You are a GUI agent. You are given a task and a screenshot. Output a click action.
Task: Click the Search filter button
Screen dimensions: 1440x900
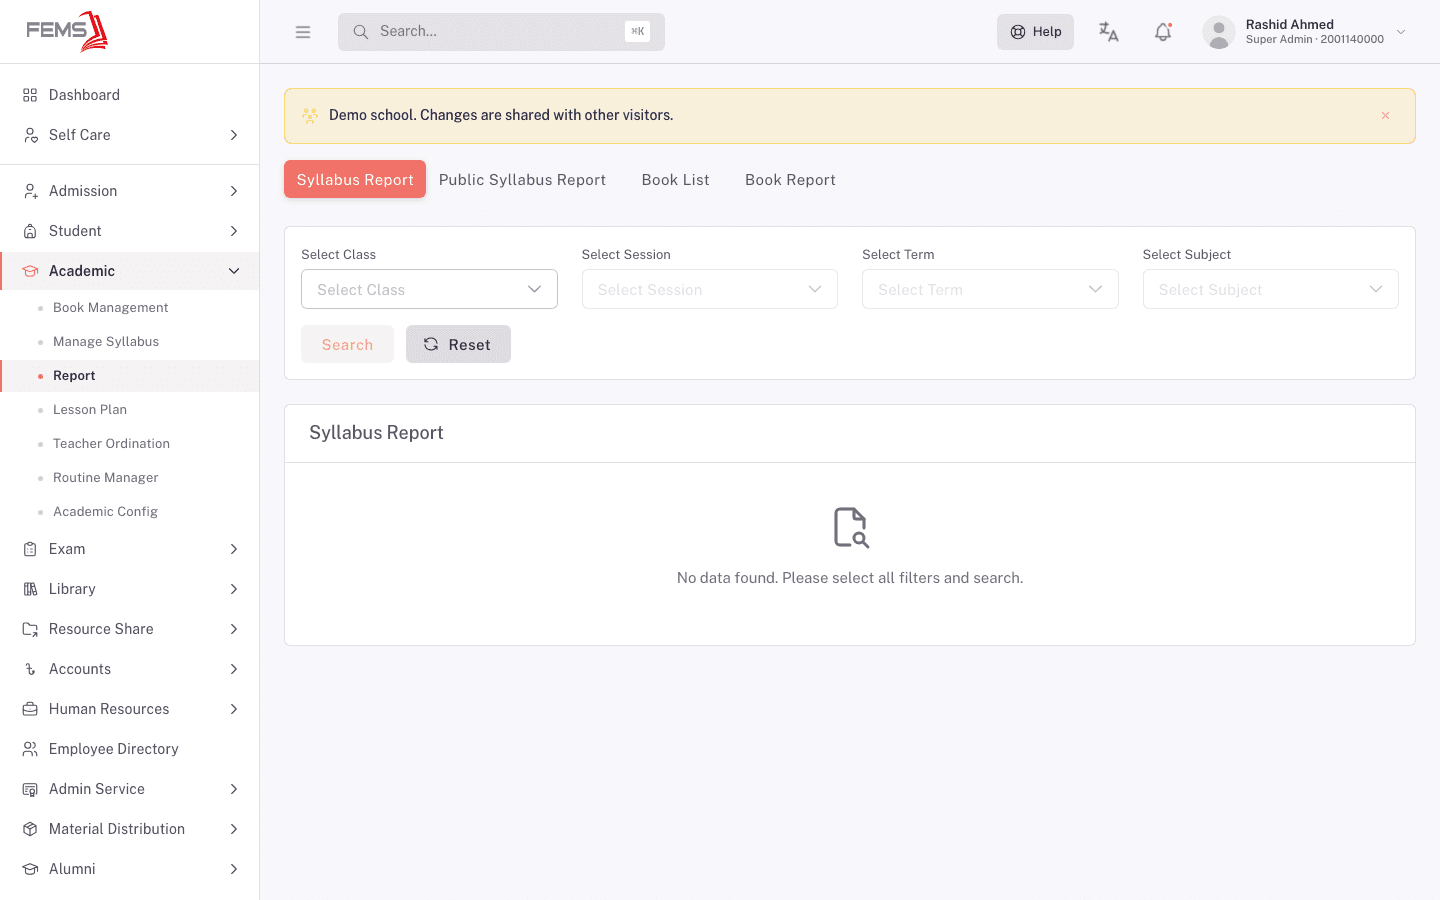pyautogui.click(x=347, y=344)
